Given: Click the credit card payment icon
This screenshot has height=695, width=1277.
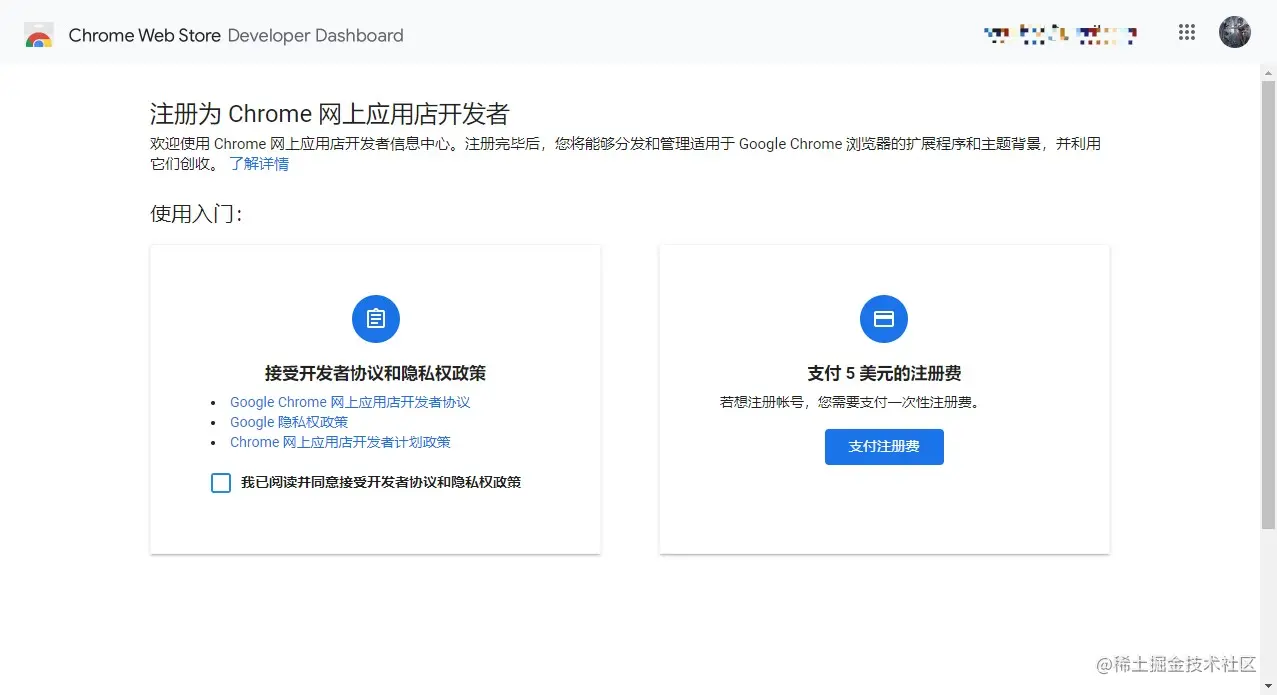Looking at the screenshot, I should click(884, 319).
